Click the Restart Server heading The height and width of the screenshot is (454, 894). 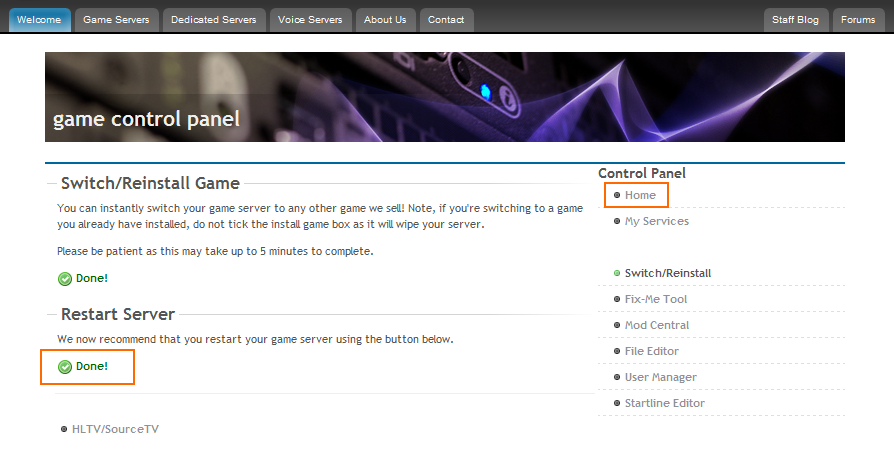[118, 314]
